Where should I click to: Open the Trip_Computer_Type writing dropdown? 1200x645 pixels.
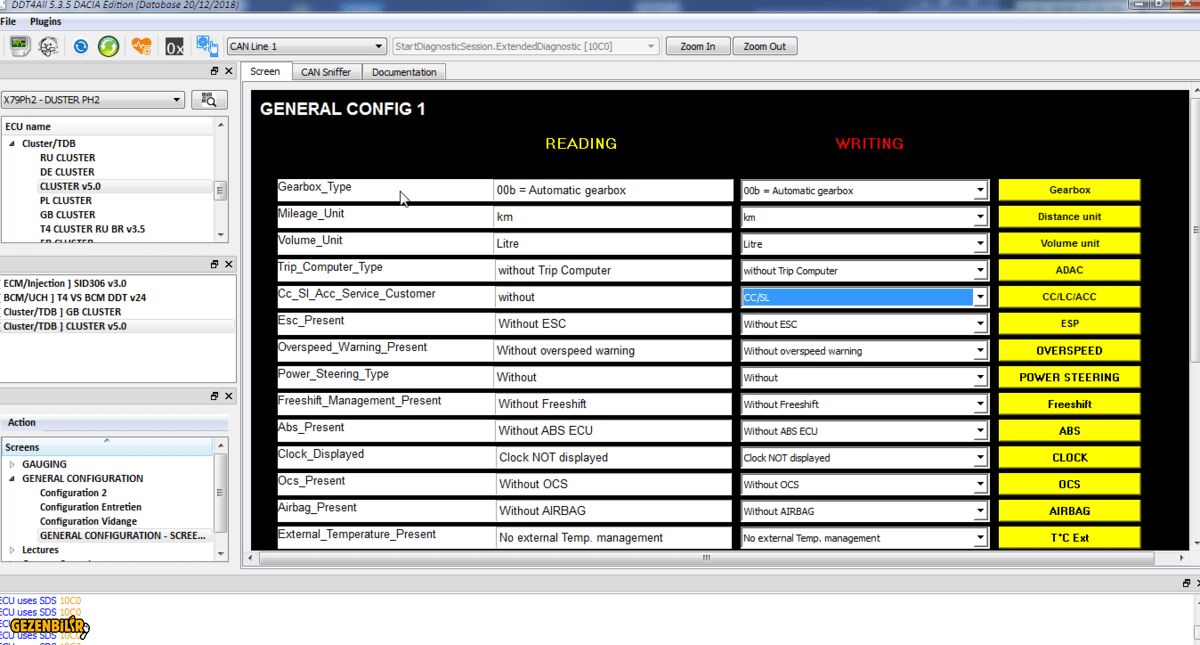click(864, 270)
